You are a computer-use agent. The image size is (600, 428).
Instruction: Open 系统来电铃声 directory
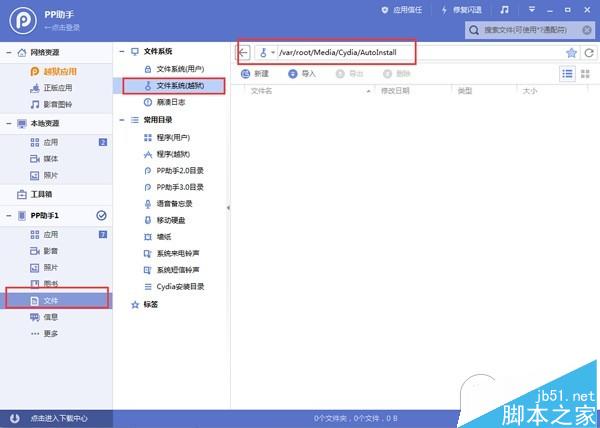point(171,253)
